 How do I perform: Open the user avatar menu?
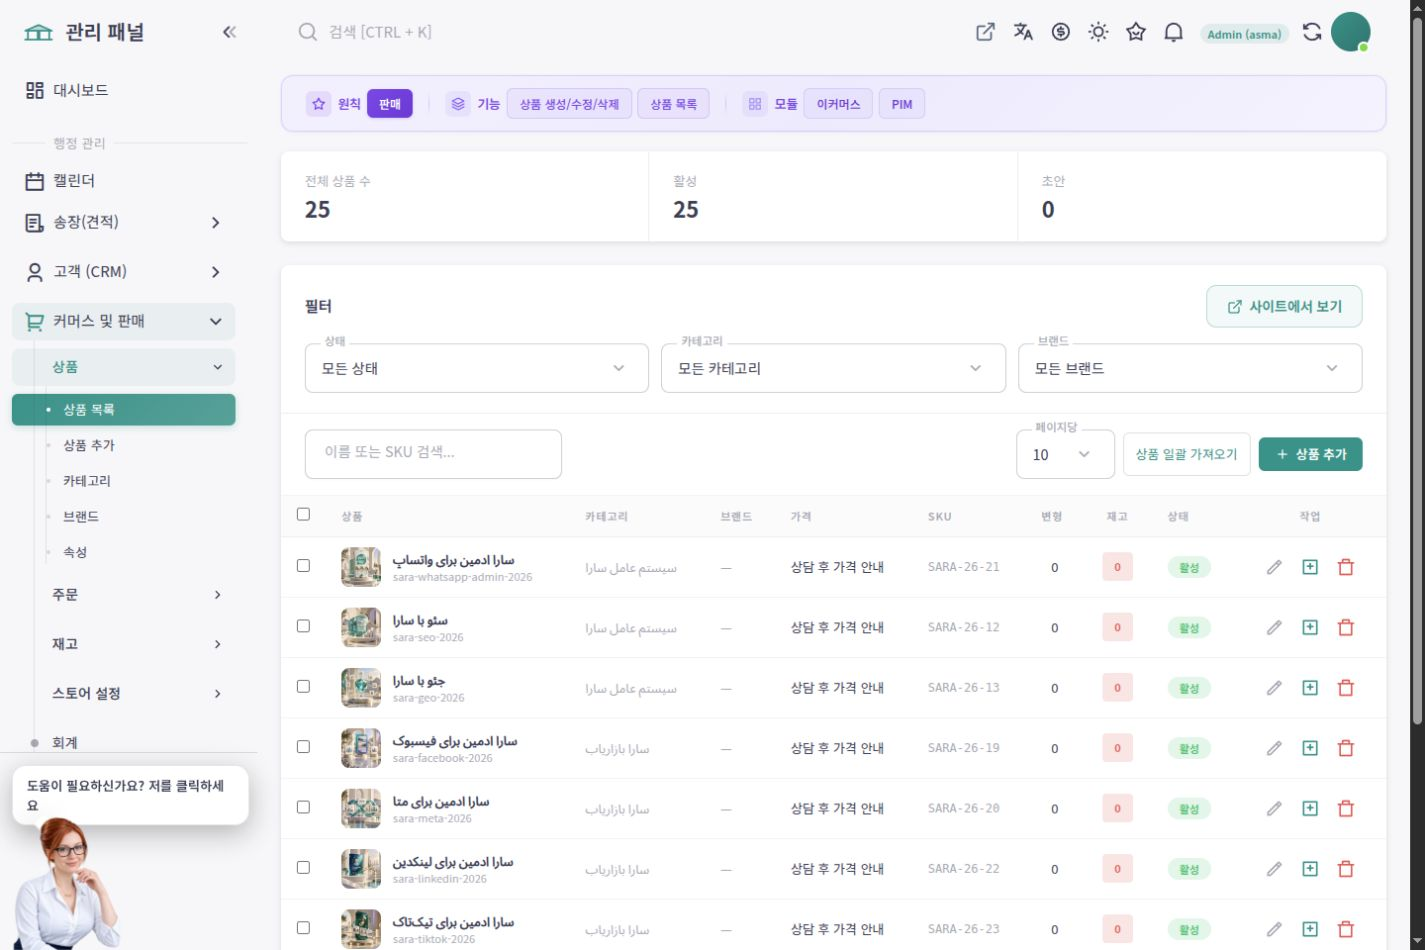click(1350, 32)
